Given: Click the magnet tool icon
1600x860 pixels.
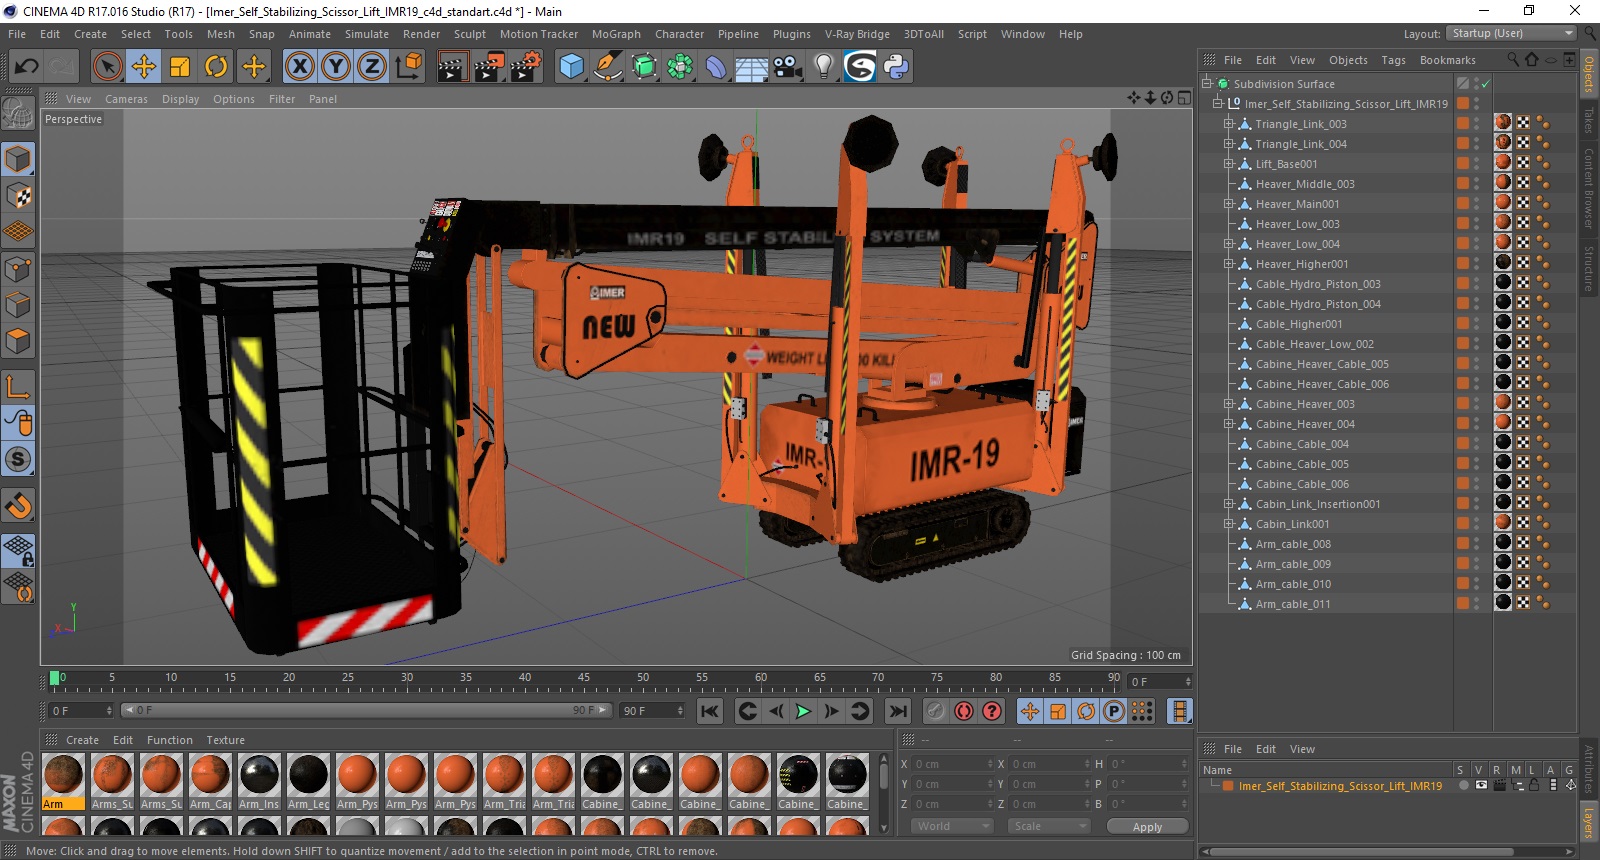Looking at the screenshot, I should click(x=18, y=506).
